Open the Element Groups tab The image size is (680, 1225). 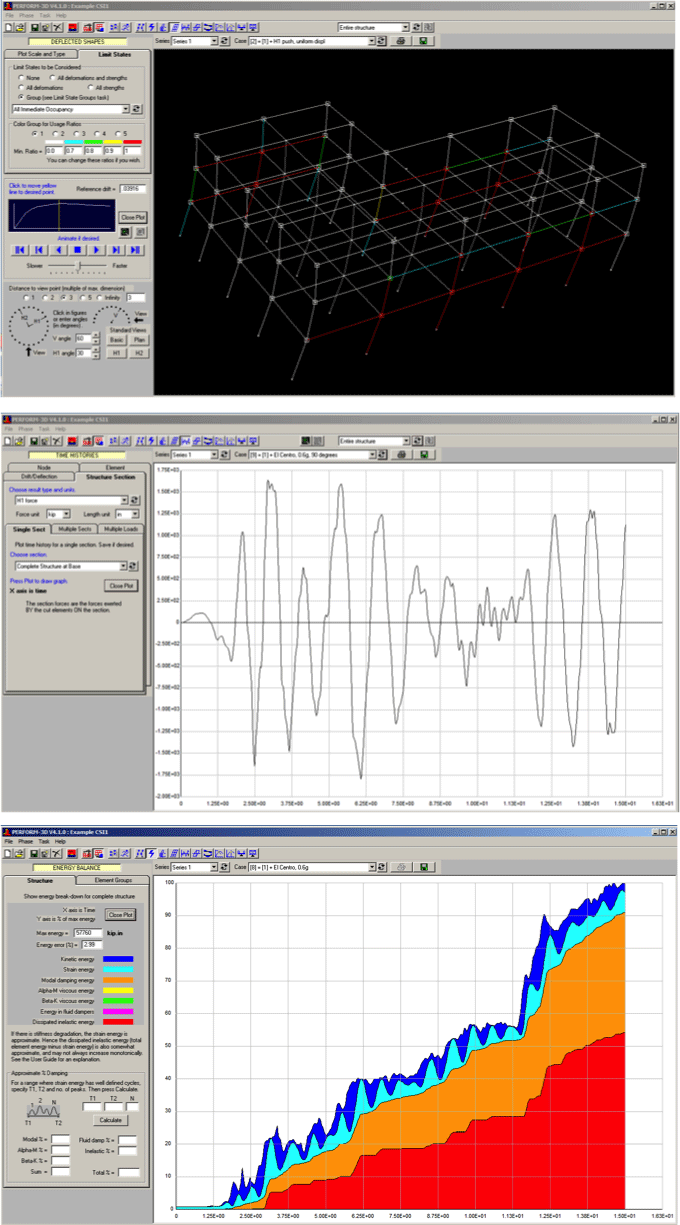pyautogui.click(x=113, y=878)
